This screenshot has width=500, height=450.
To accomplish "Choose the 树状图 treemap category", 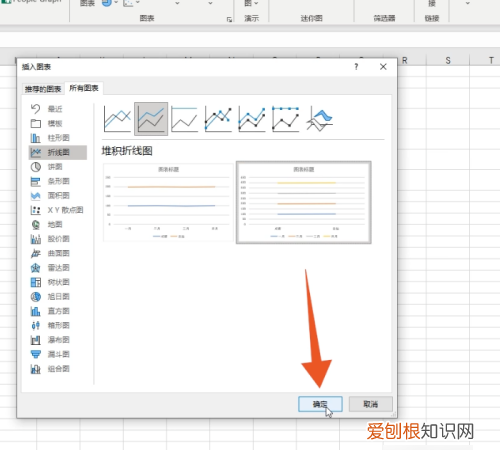I will pos(57,282).
